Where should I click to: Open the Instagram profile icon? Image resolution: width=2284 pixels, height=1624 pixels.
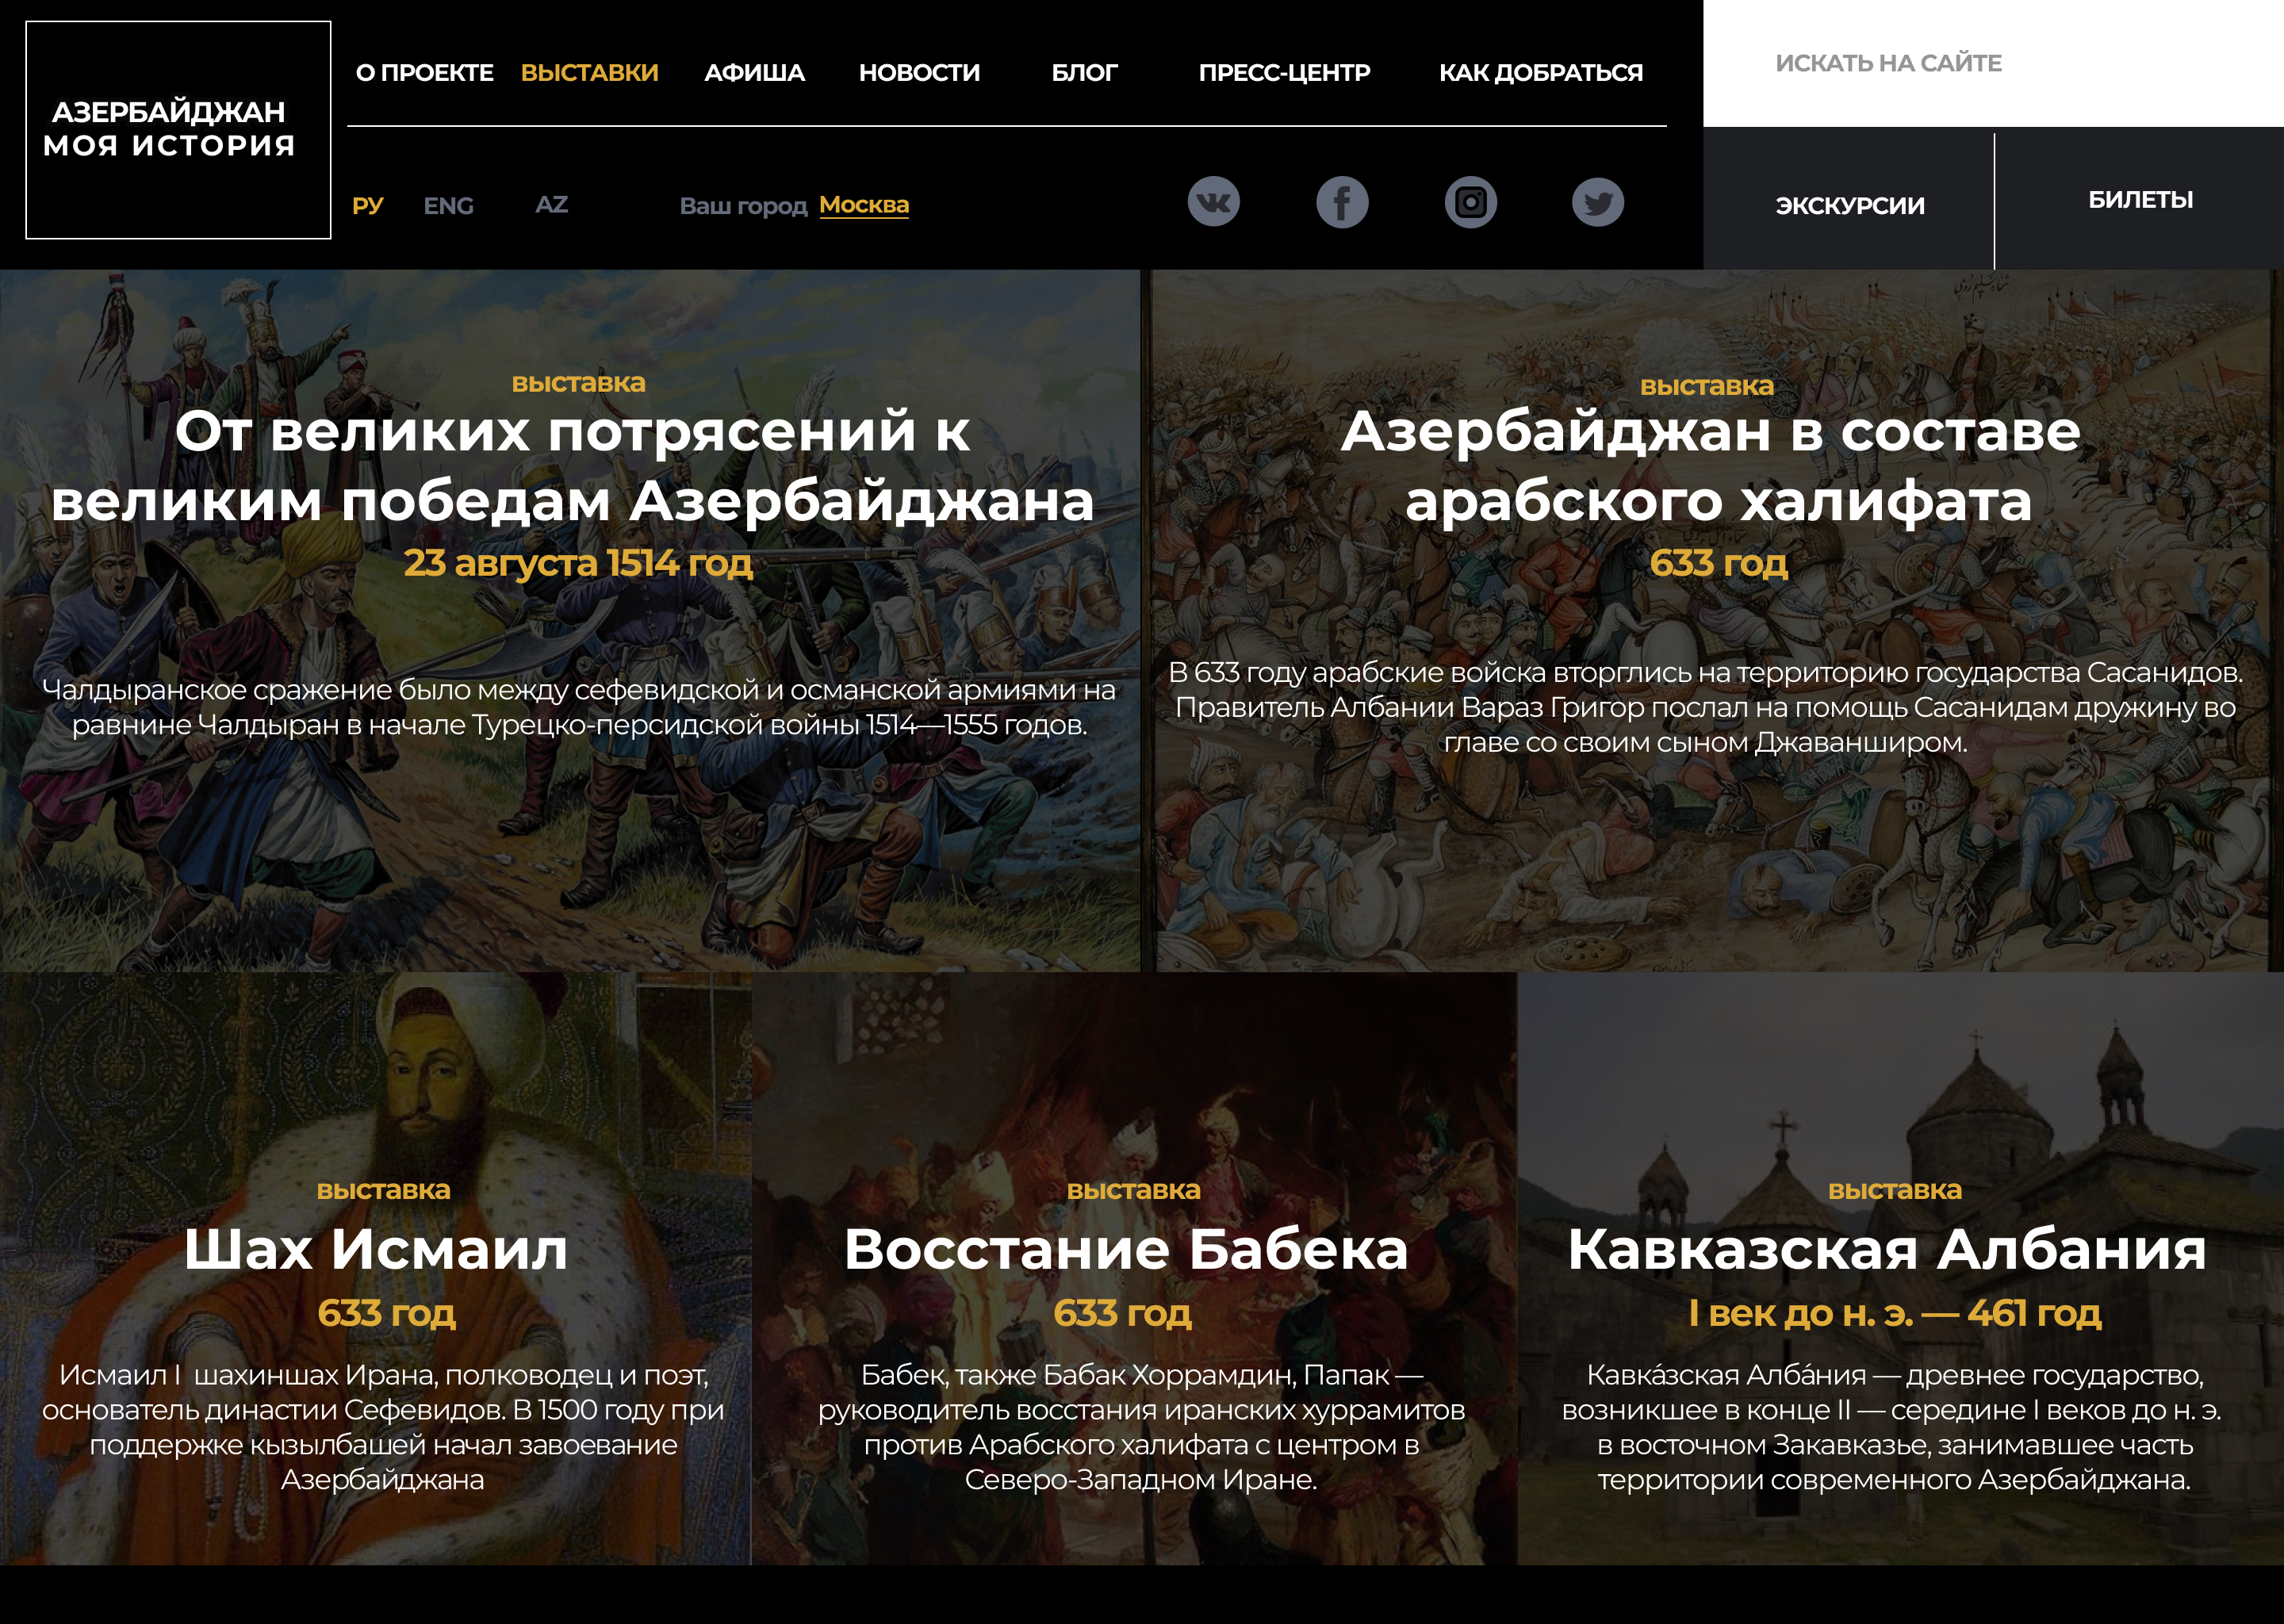click(1470, 202)
